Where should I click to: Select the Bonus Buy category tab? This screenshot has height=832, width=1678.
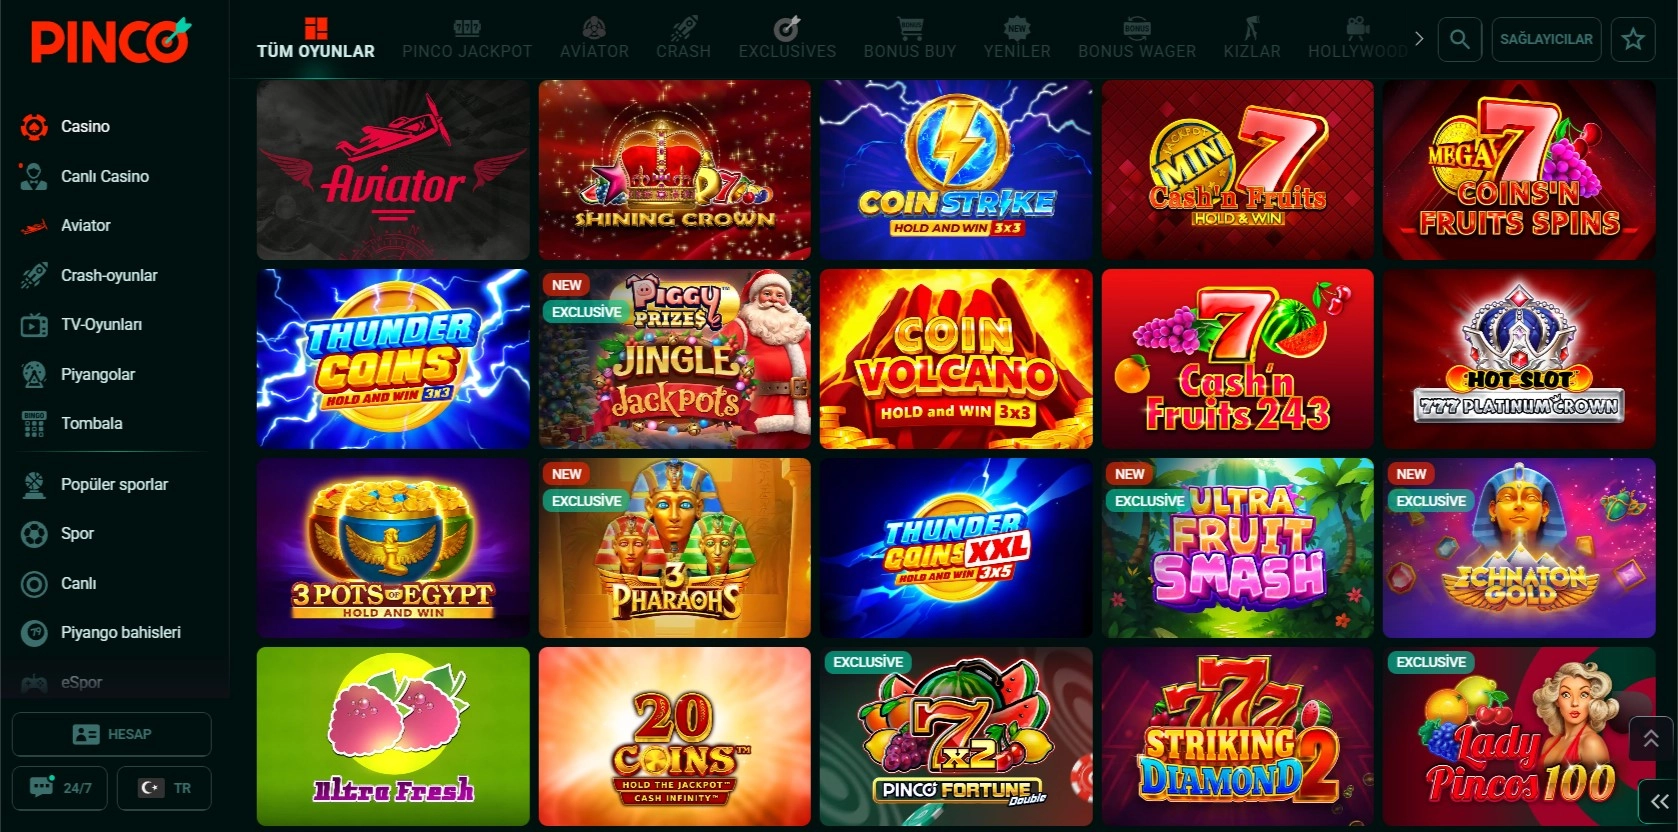pos(910,39)
